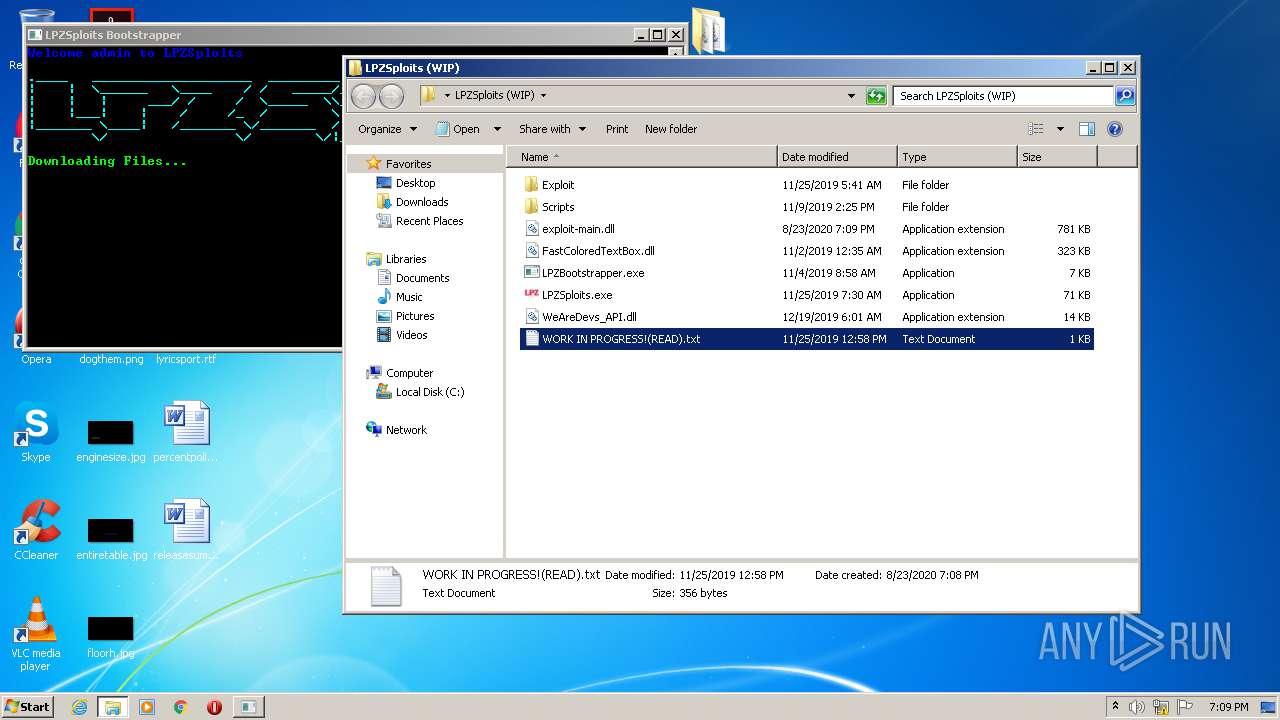Screen dimensions: 1280x720
Task: Sort files by Date modified column
Action: [837, 157]
